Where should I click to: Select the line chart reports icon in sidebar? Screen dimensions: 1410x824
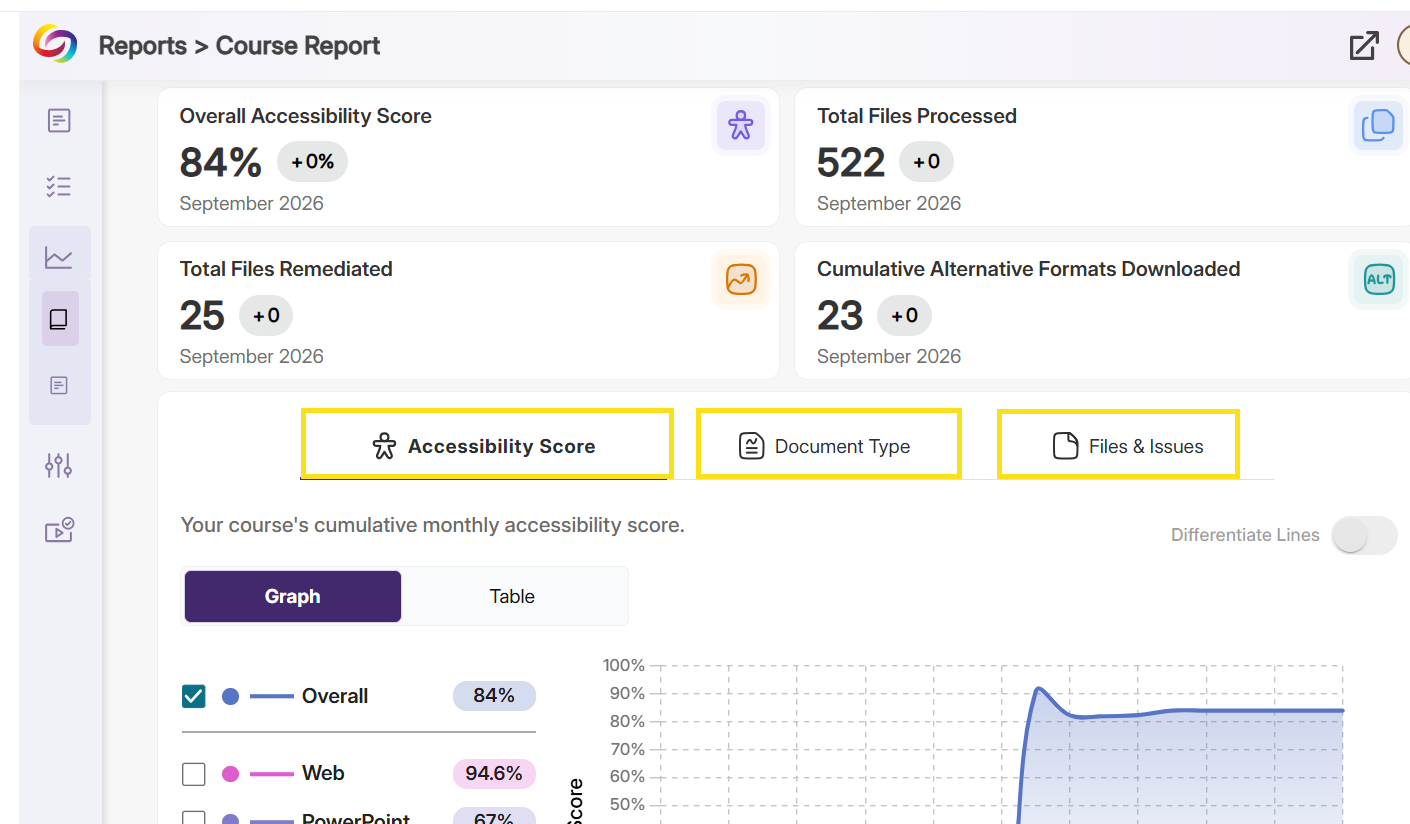[x=59, y=258]
